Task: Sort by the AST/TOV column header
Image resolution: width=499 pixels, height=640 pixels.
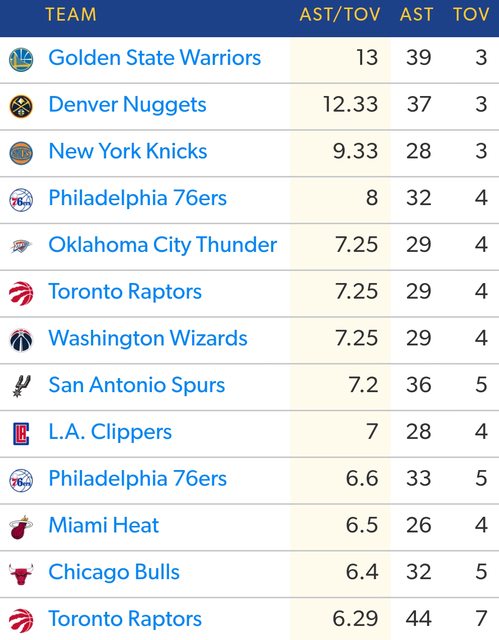Action: coord(339,15)
